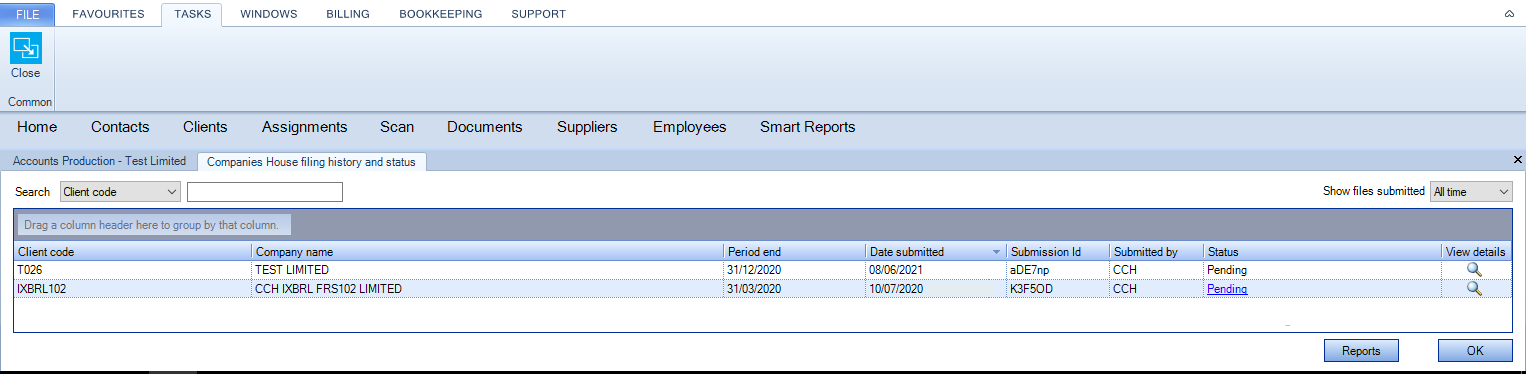
Task: Open the Documents section
Action: pos(485,127)
